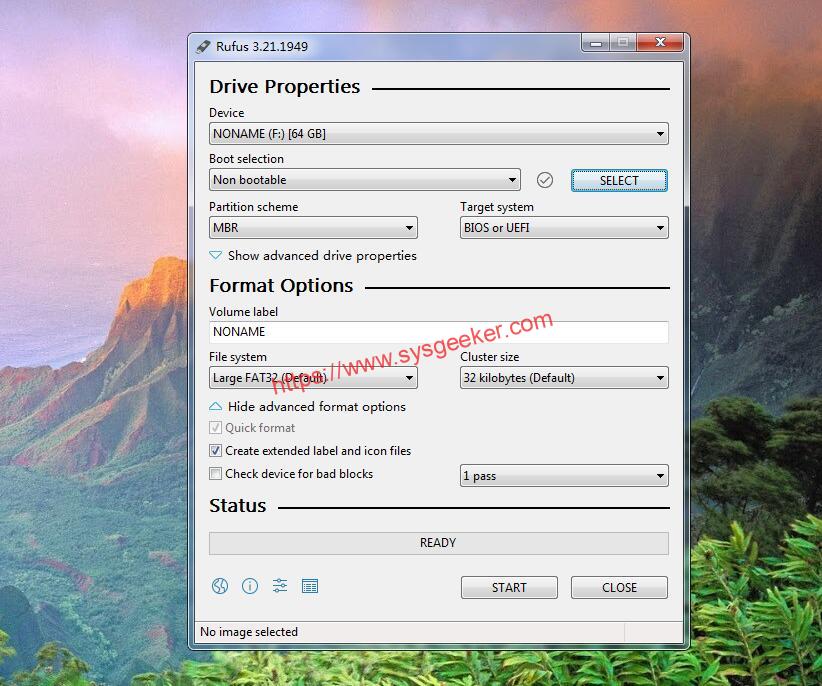Click the Rufus title bar icon
822x686 pixels.
coord(204,46)
